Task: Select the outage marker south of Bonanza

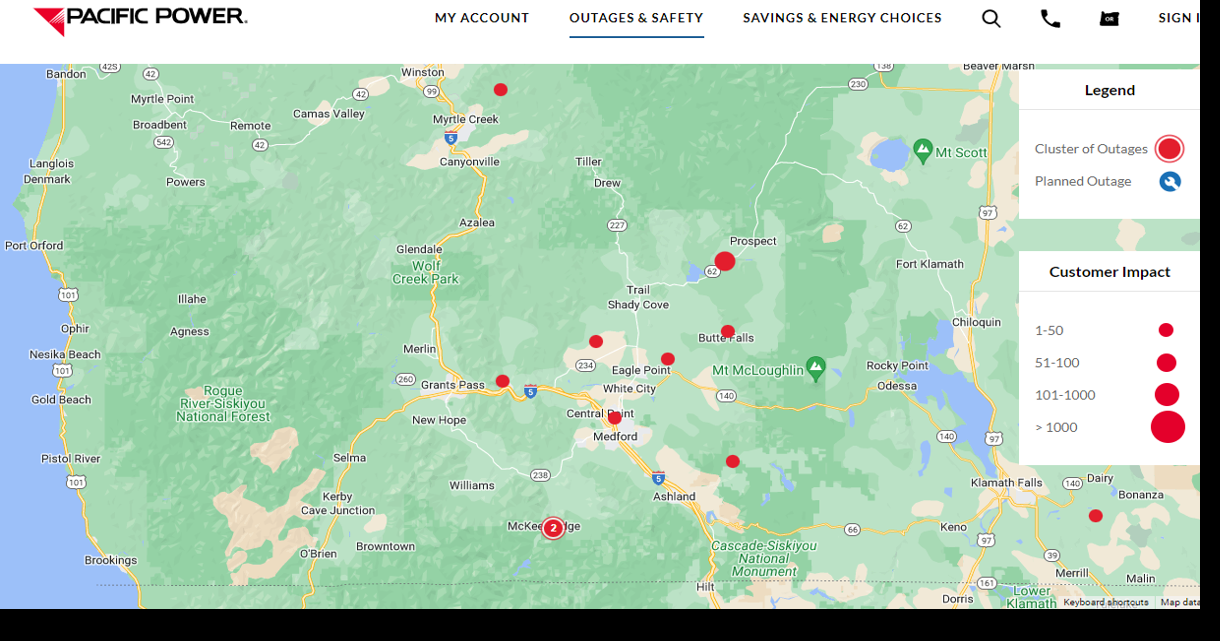Action: 1096,516
